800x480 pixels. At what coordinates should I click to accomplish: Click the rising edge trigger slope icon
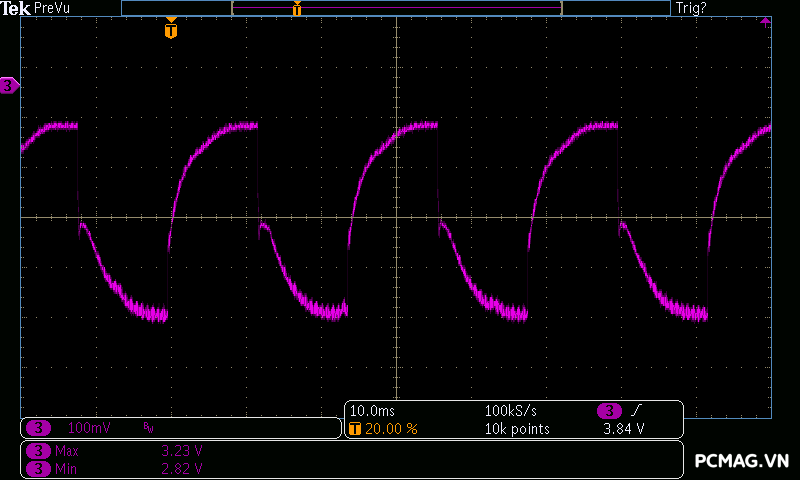636,410
